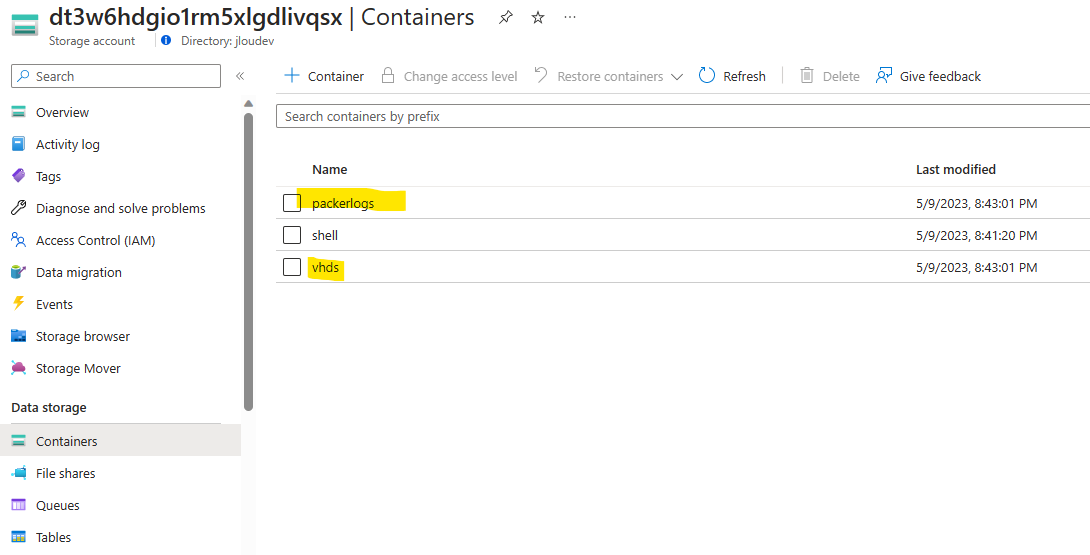Expand the Restore containers dropdown
Screen dimensions: 1090x555
677,77
